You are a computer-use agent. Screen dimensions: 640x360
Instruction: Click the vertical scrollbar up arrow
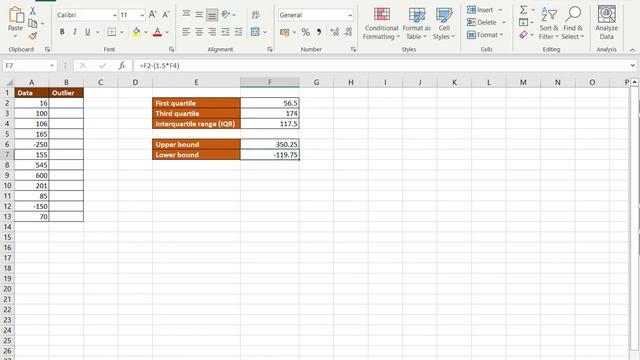(x=634, y=82)
